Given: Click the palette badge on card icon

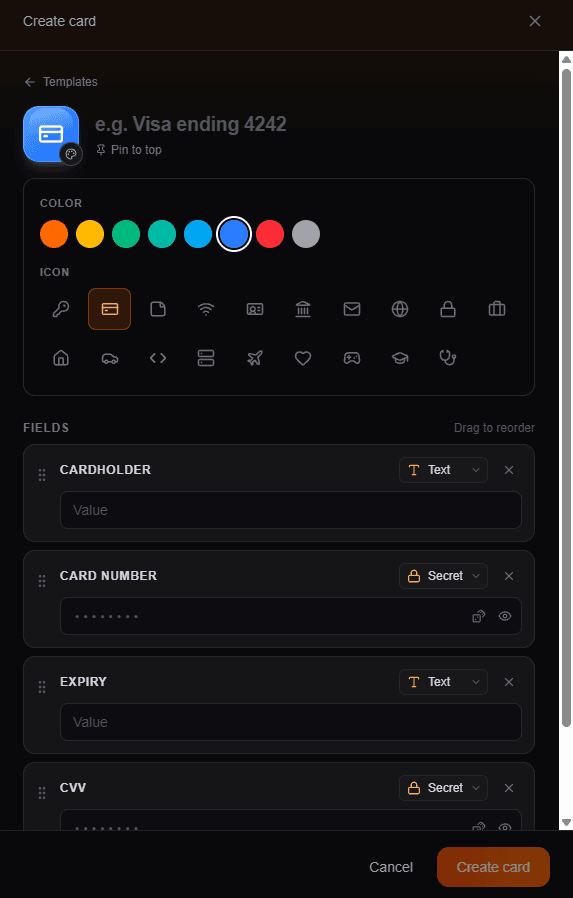Looking at the screenshot, I should (71, 153).
